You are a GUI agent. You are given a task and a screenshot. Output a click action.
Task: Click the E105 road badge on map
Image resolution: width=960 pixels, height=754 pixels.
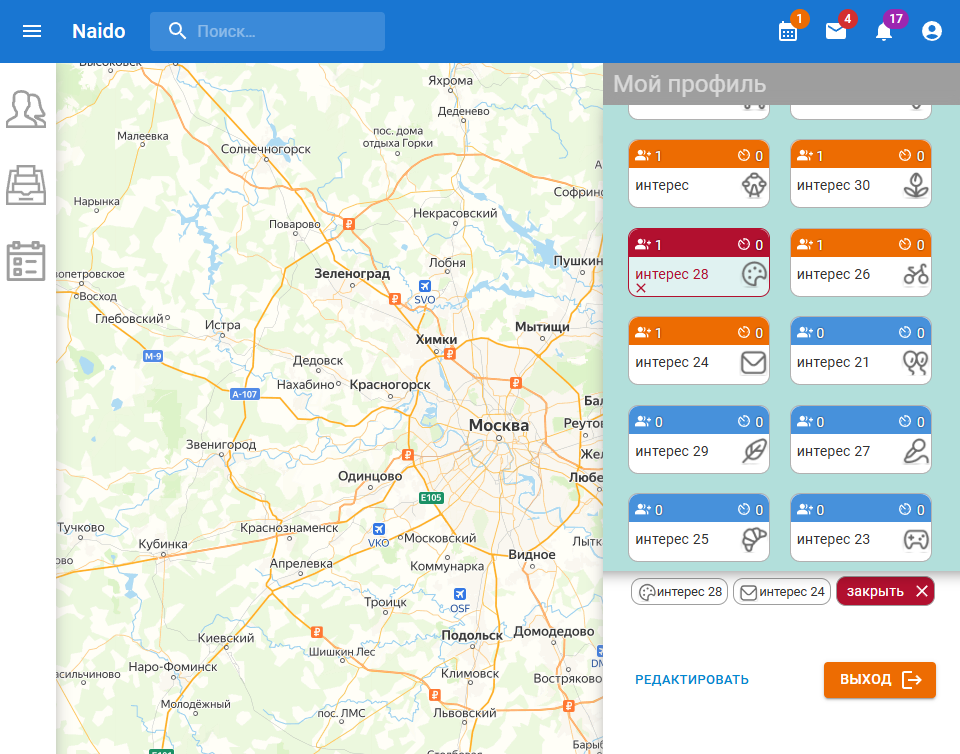(x=431, y=498)
